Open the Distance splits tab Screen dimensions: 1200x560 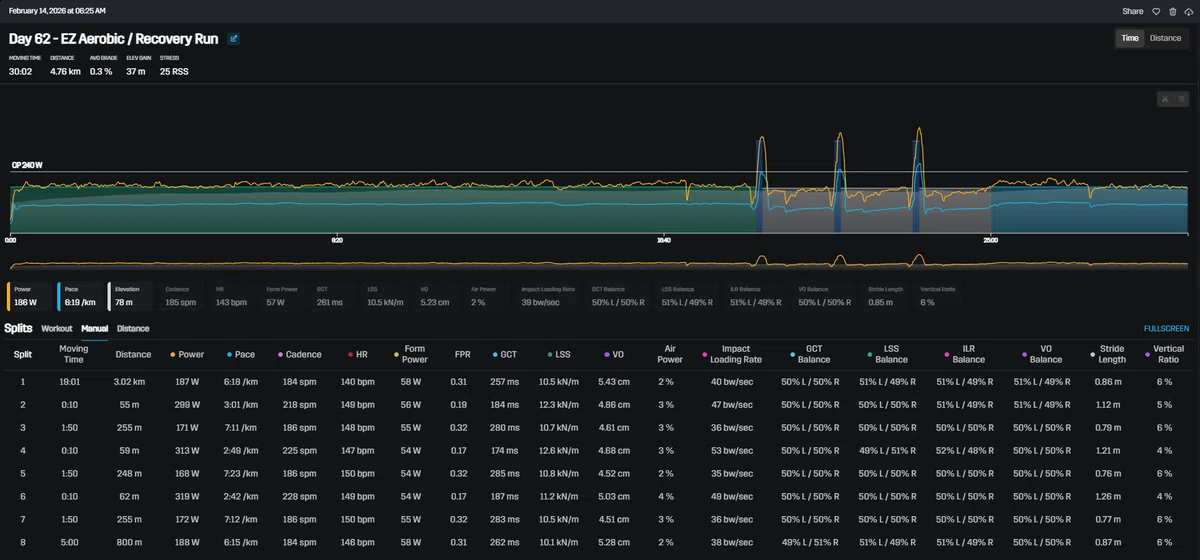point(133,328)
